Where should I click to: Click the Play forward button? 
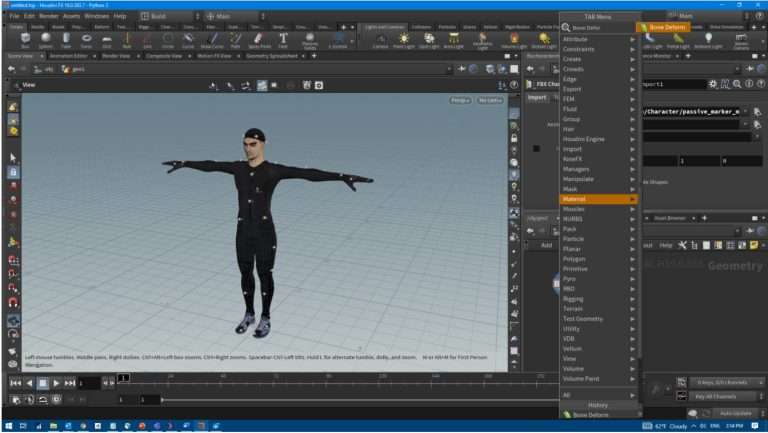(56, 383)
